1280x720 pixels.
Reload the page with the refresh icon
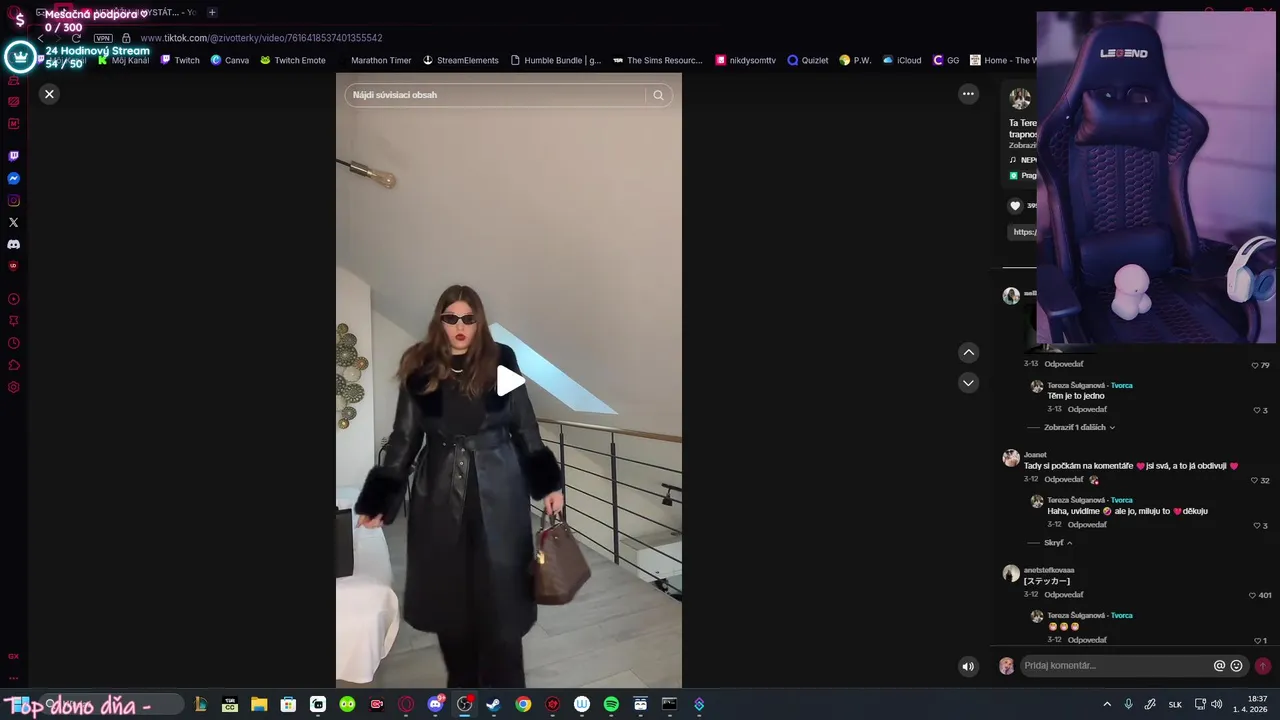(76, 38)
